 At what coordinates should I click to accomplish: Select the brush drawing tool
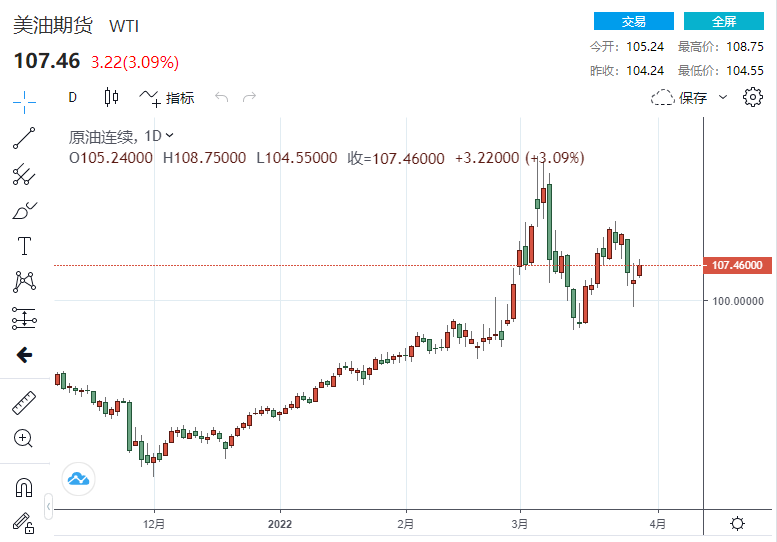[x=24, y=210]
